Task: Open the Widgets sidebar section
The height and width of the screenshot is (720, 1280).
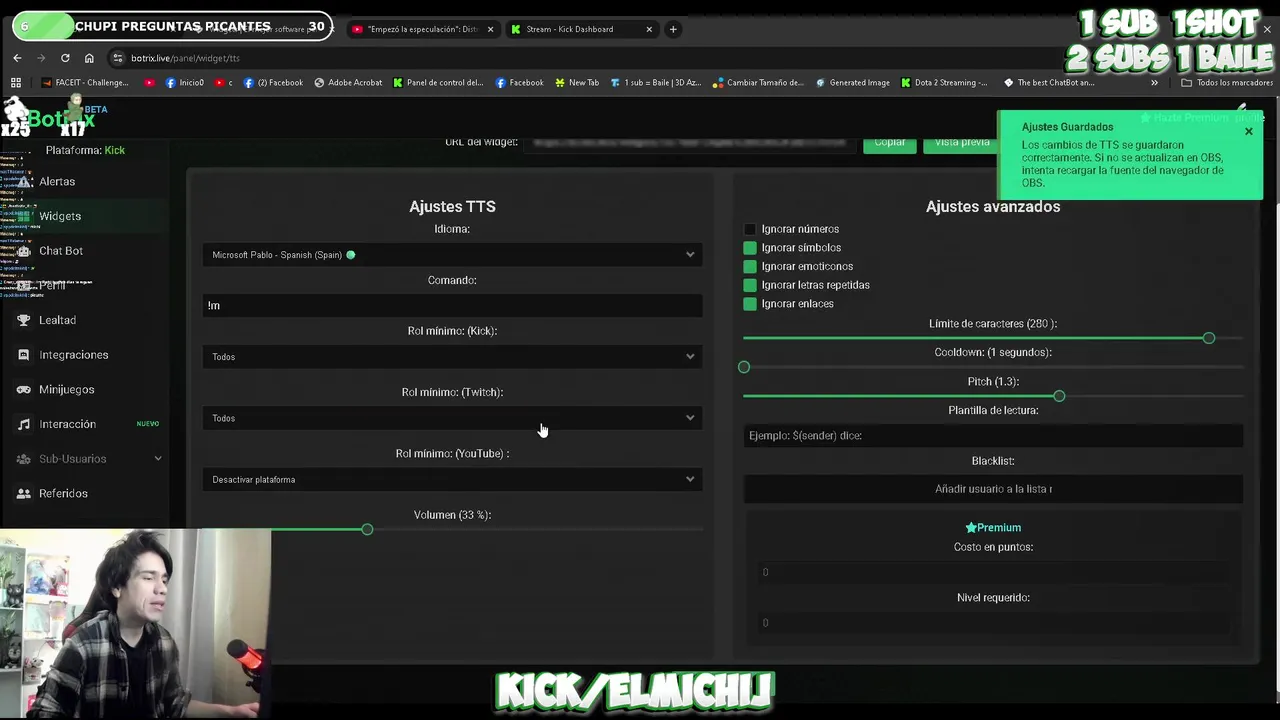Action: point(60,216)
